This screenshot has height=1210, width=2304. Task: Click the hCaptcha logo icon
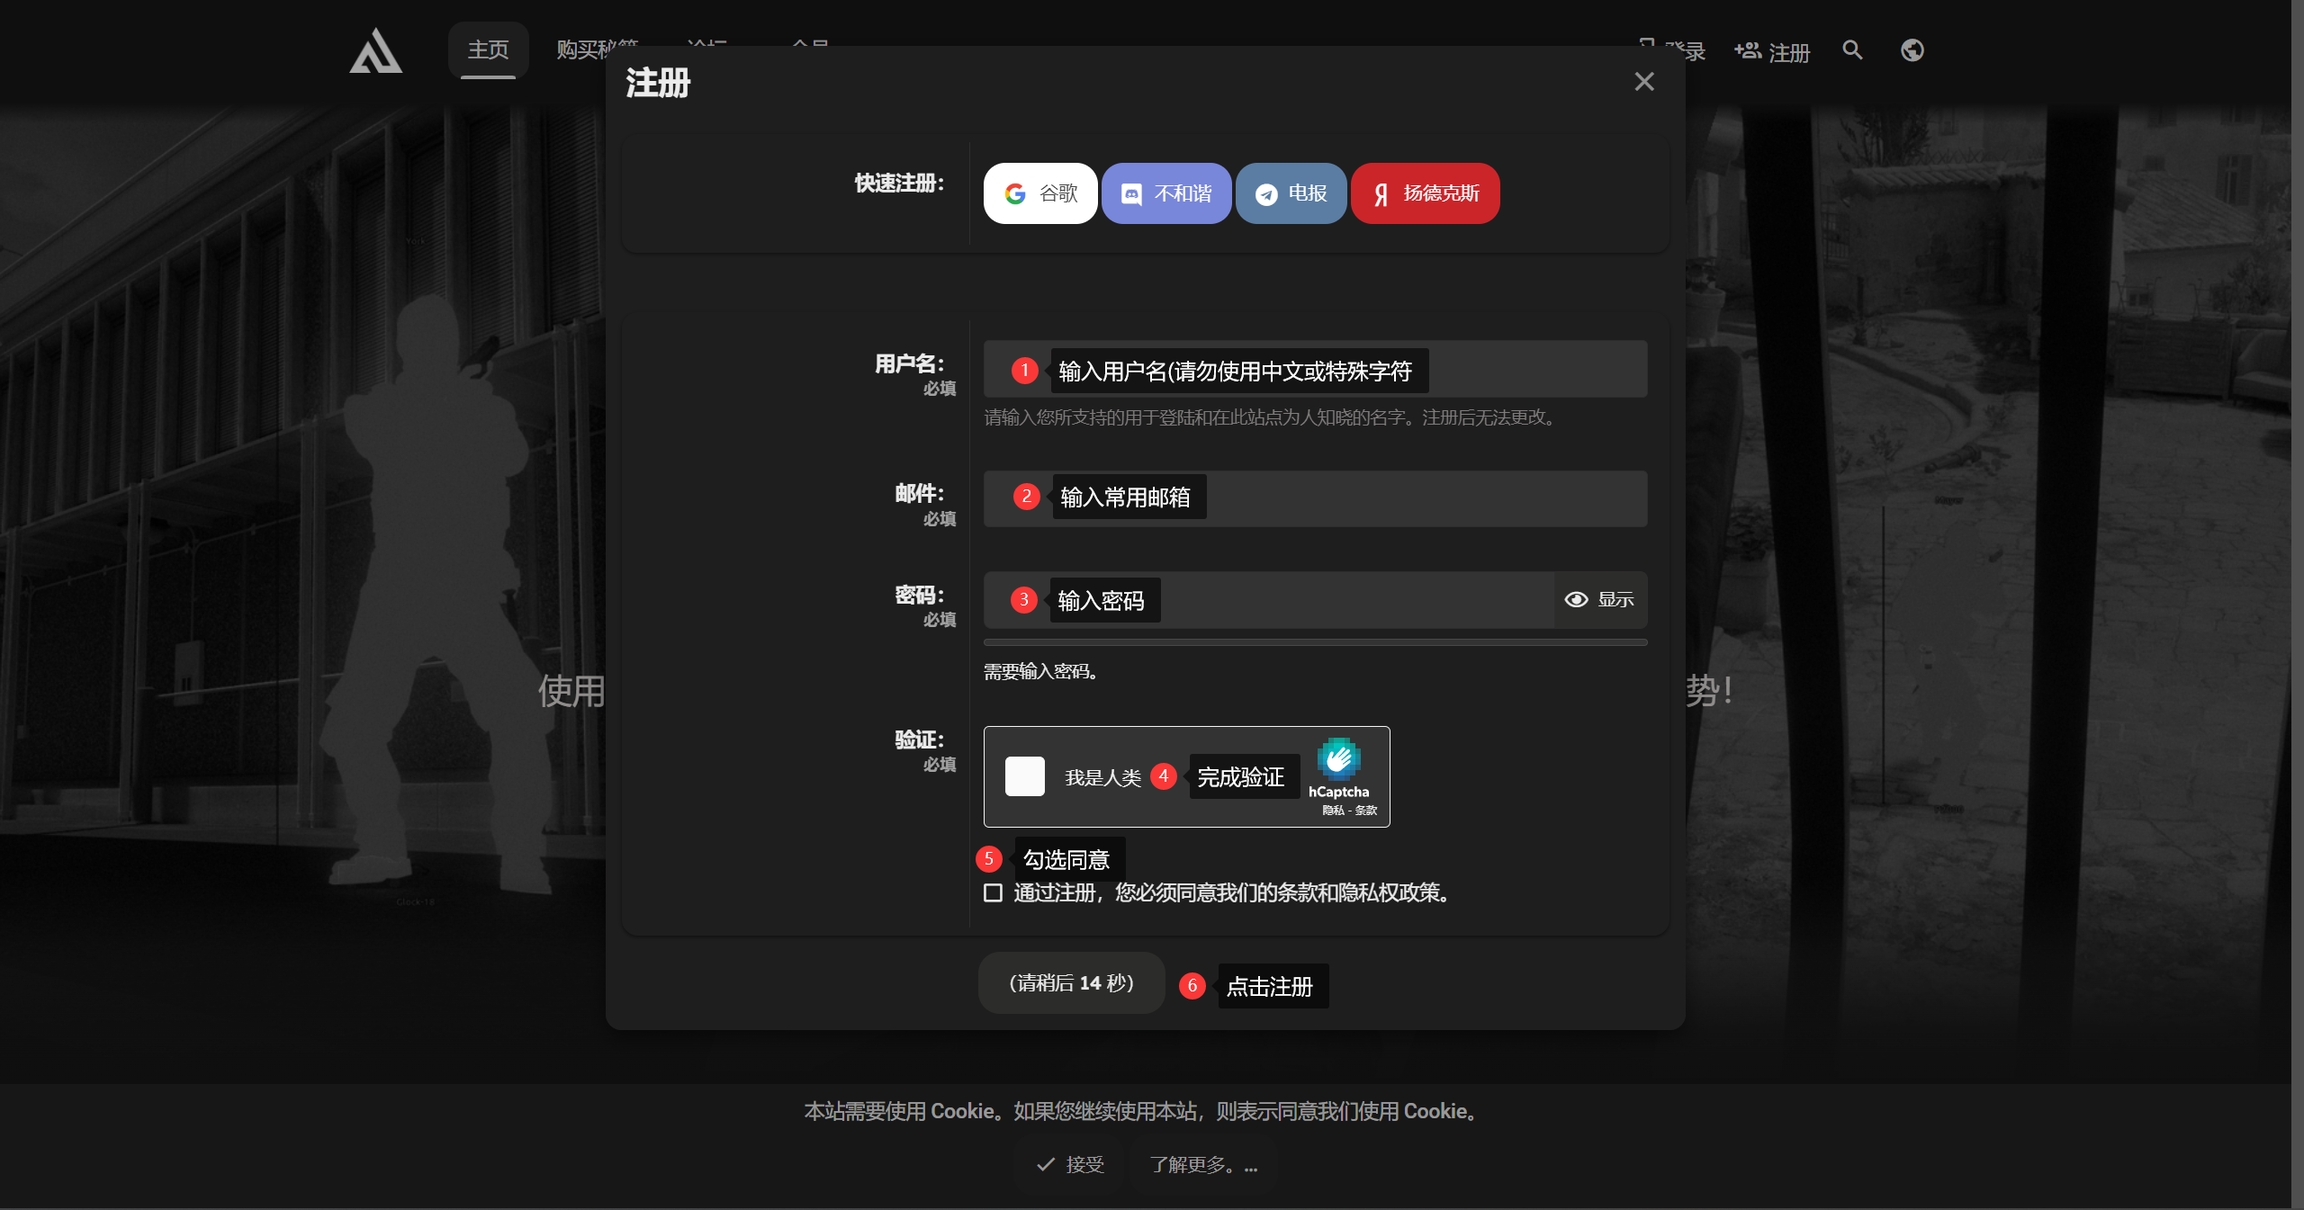click(x=1338, y=759)
